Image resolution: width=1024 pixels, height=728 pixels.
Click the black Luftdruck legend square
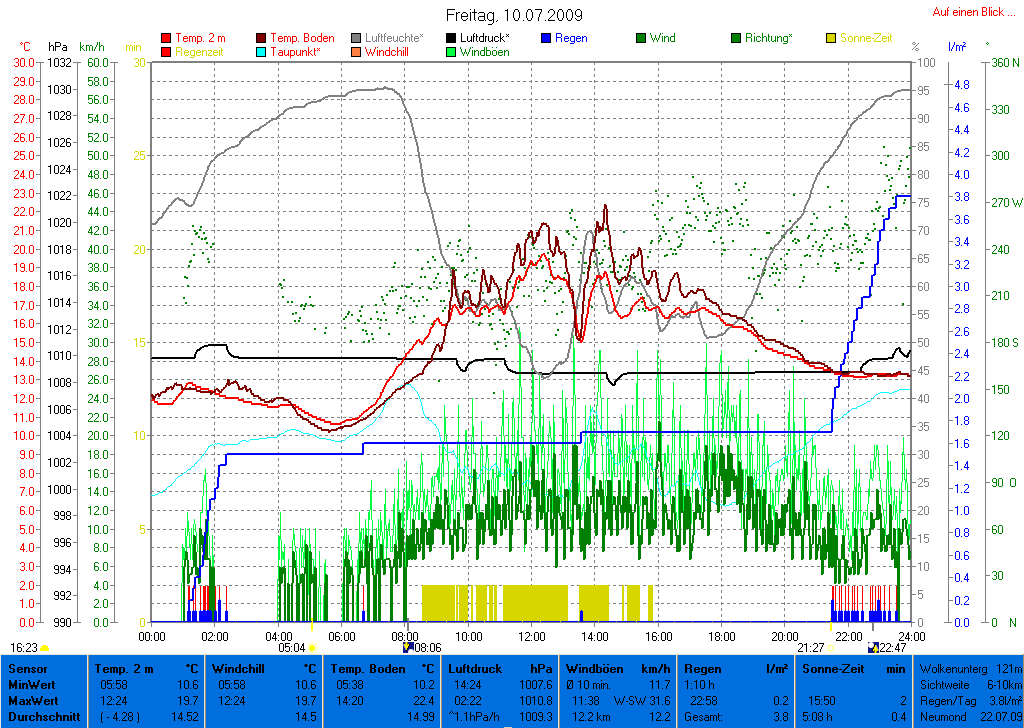pyautogui.click(x=452, y=38)
